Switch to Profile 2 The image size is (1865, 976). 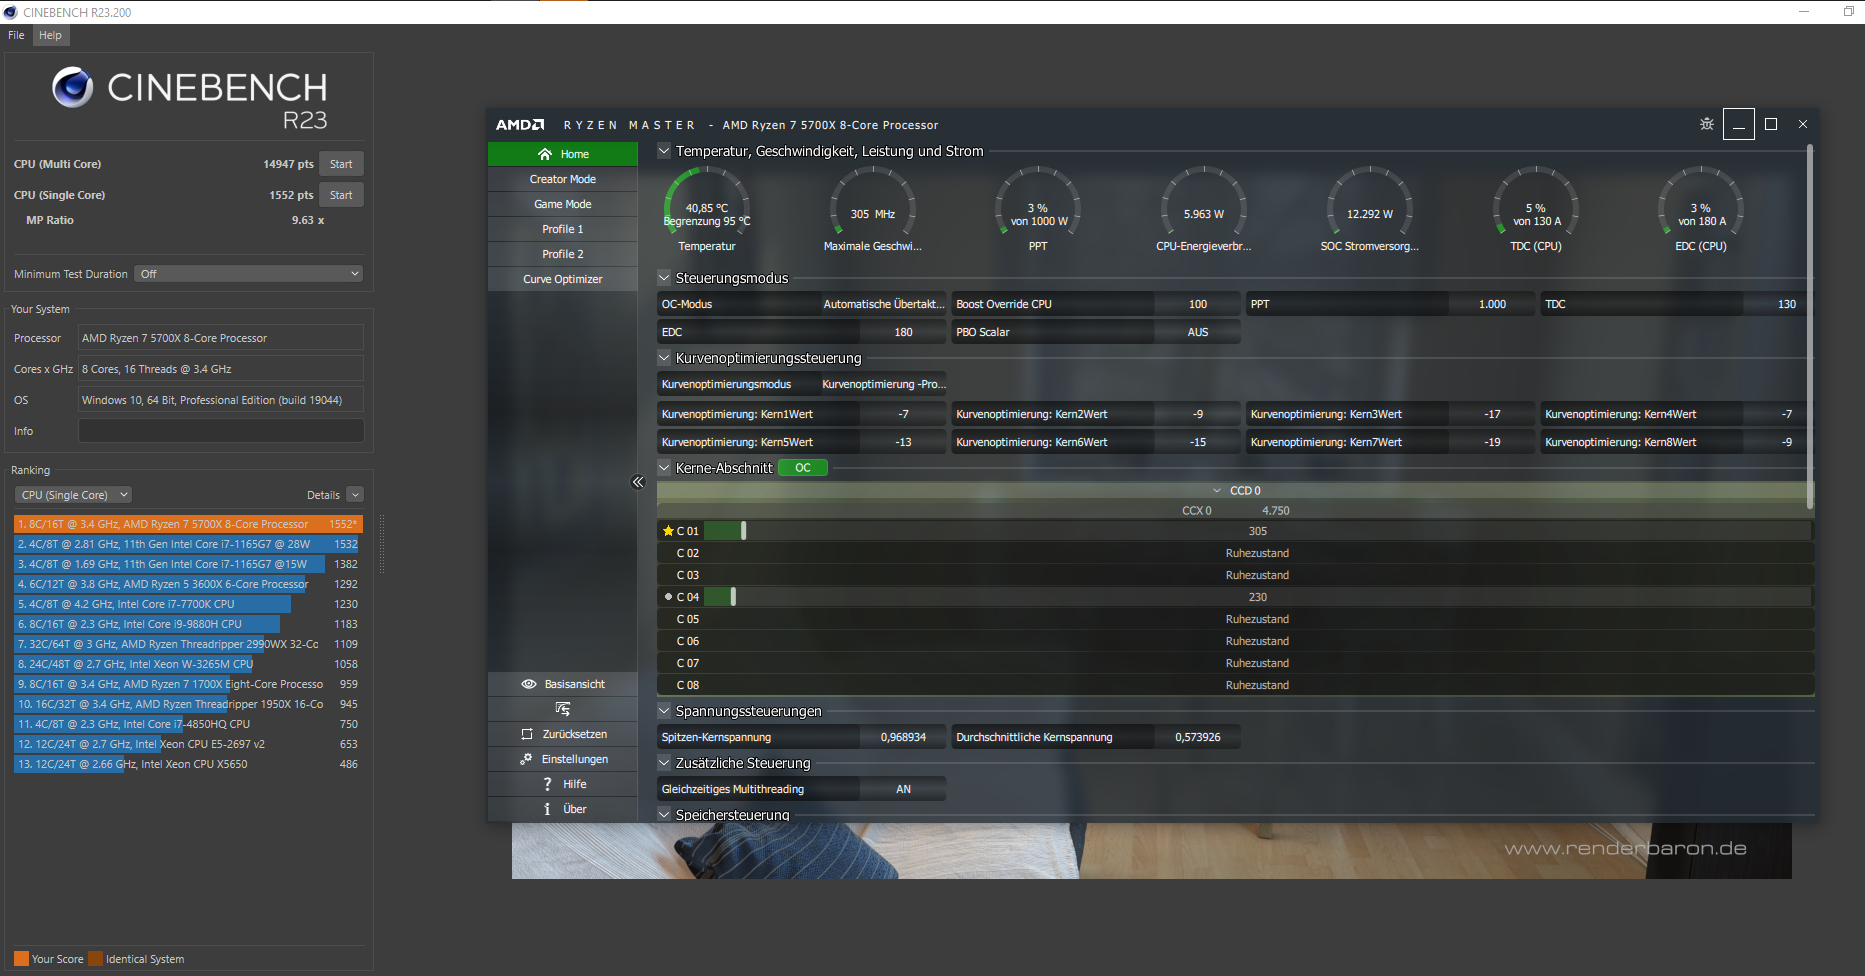563,254
